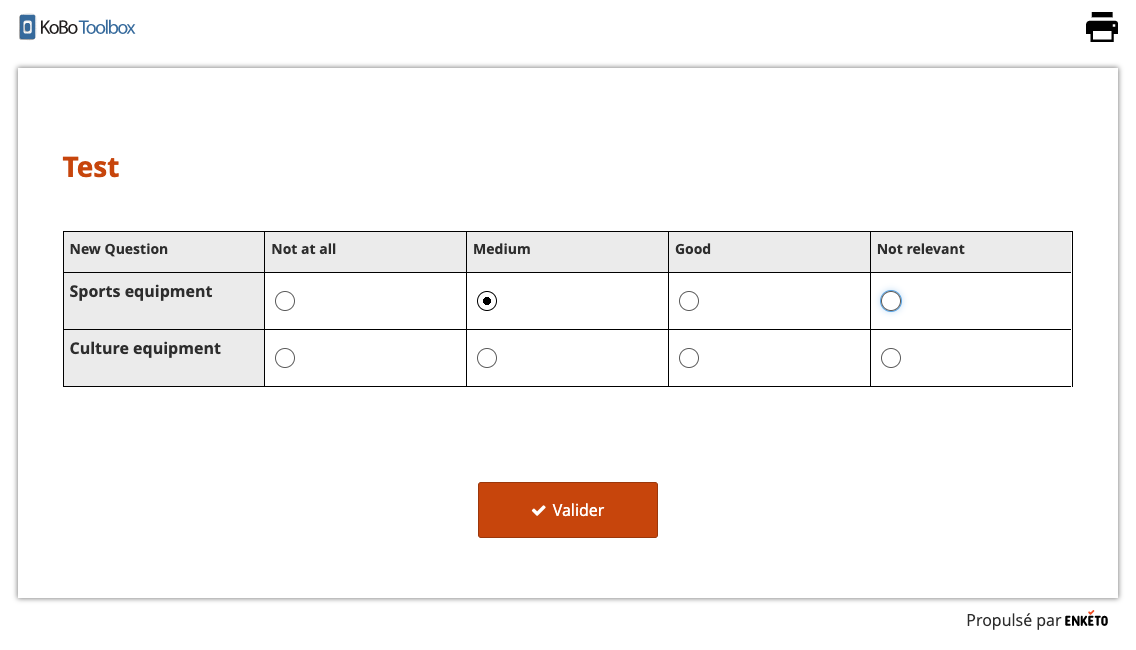Click the 'Sports equipment' row label

coord(141,292)
